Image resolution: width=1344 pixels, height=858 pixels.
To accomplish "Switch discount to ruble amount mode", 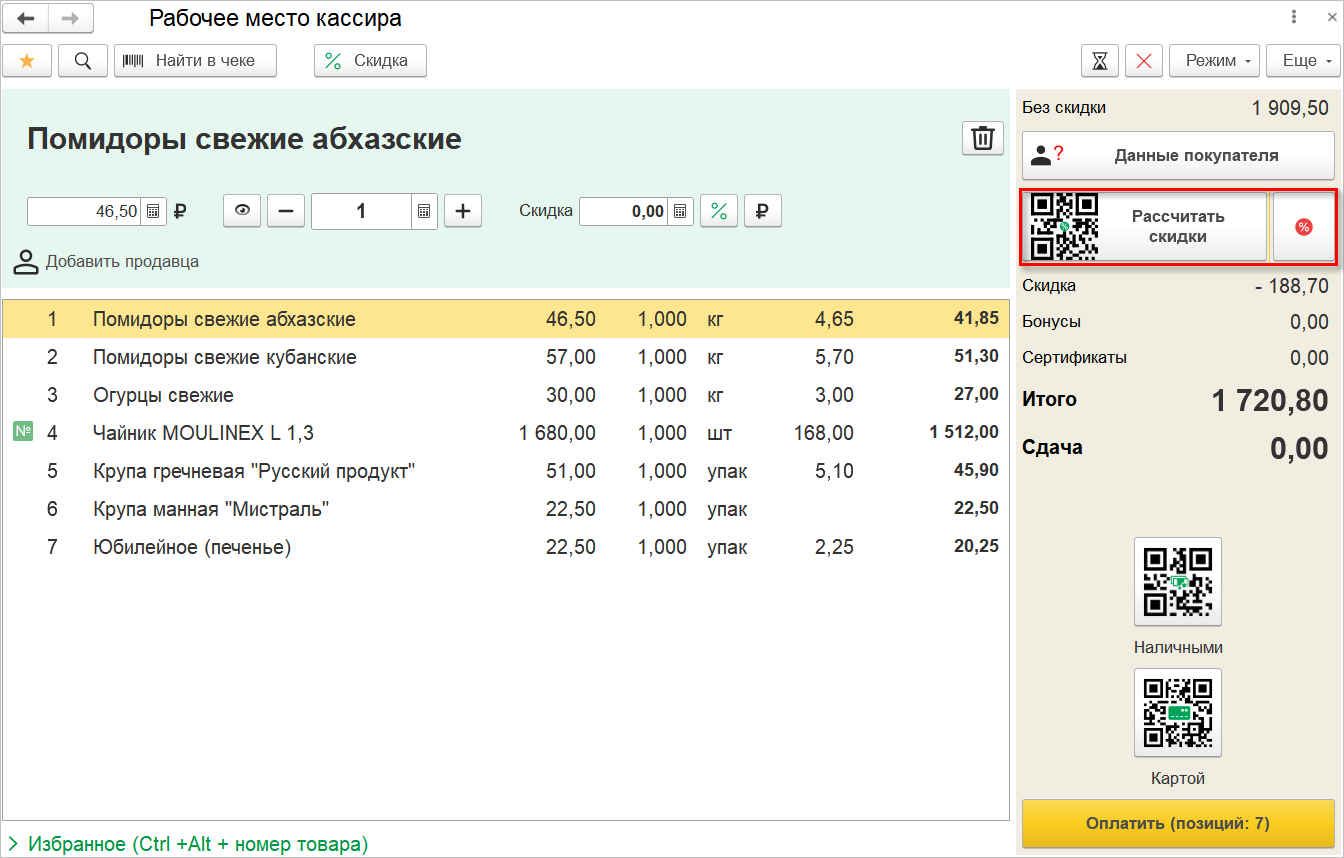I will click(x=762, y=212).
